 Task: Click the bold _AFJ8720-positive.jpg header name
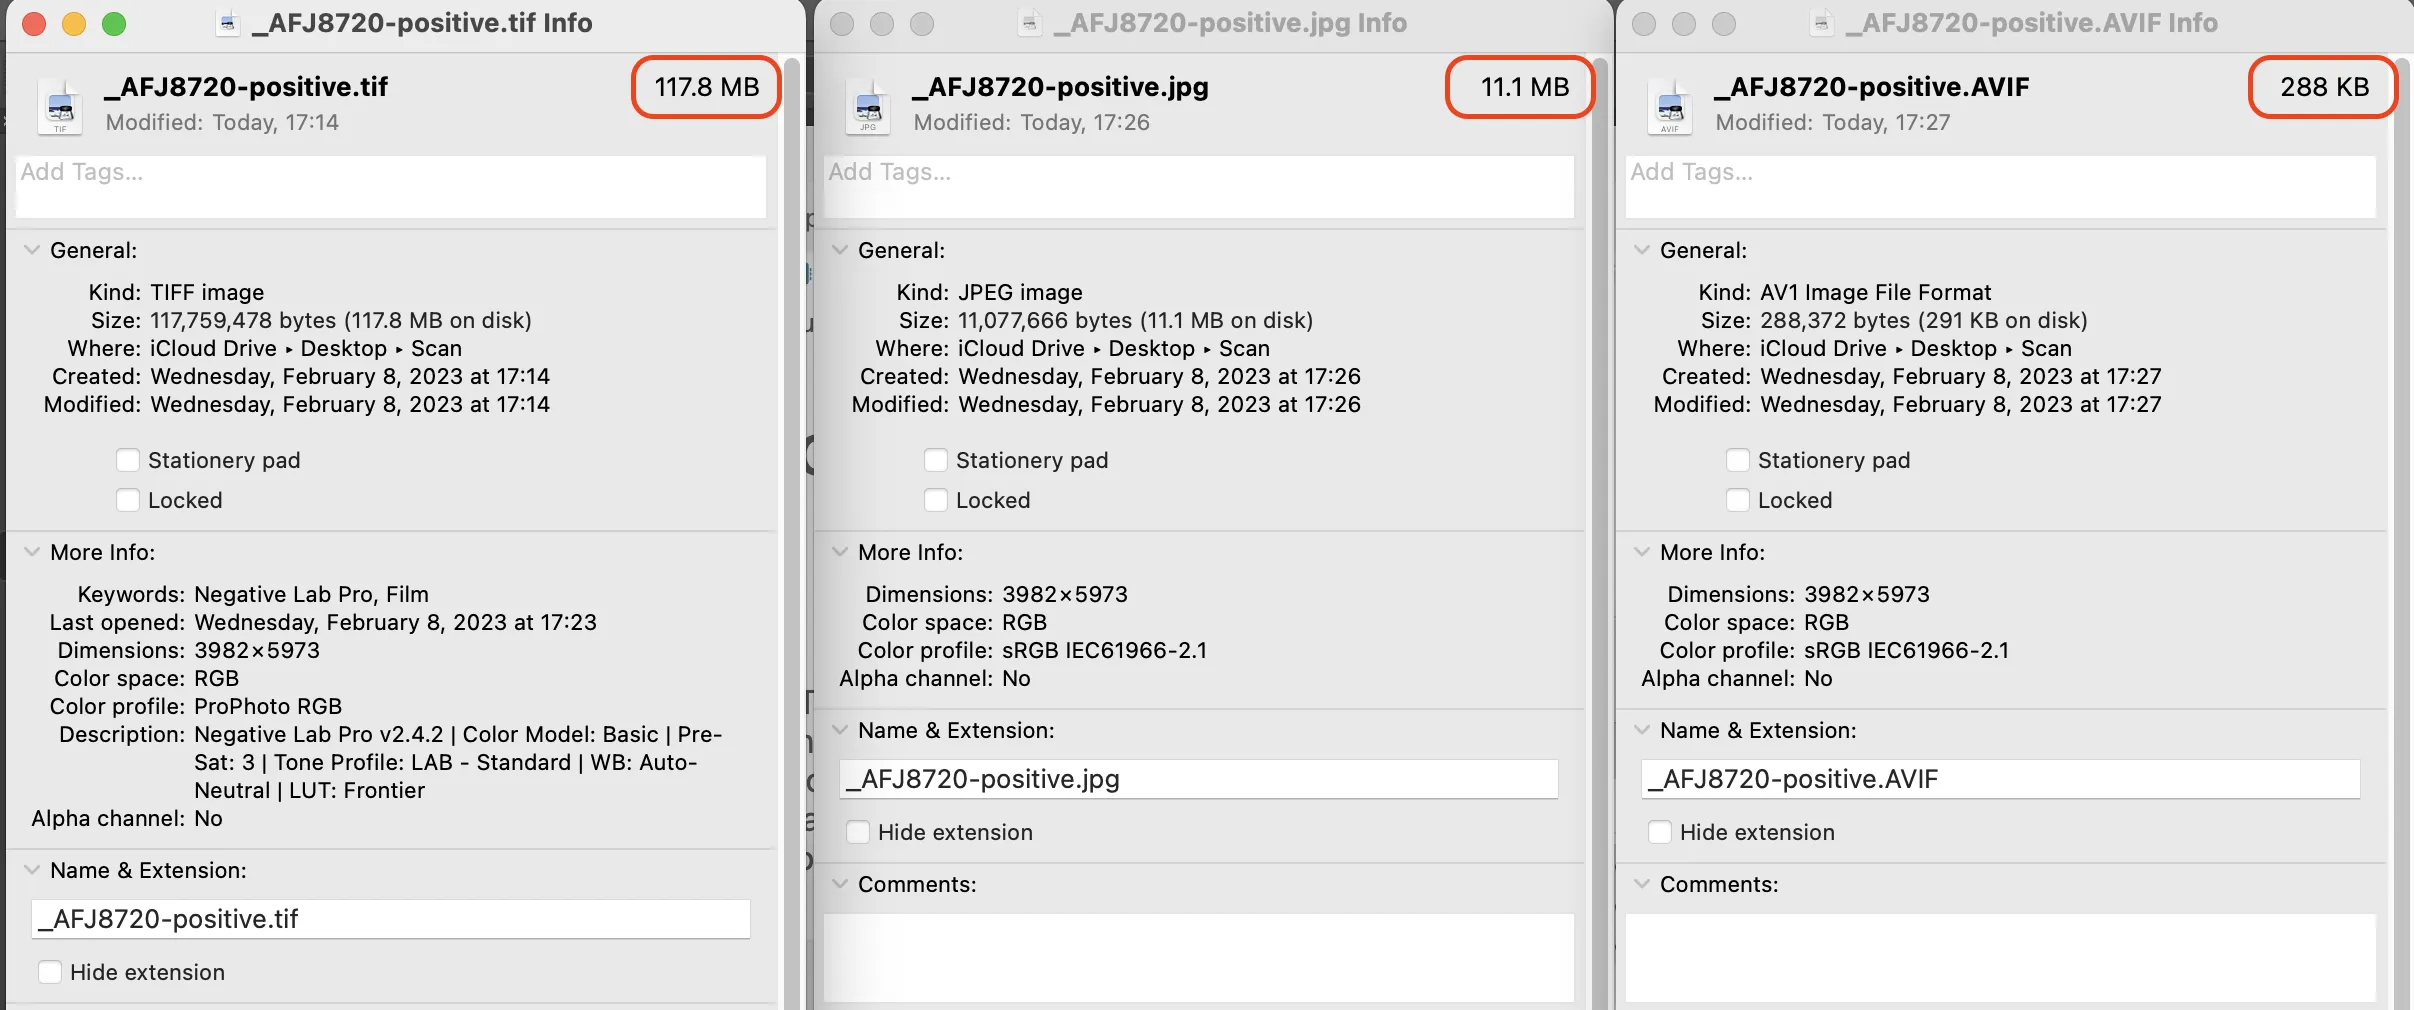point(1061,87)
